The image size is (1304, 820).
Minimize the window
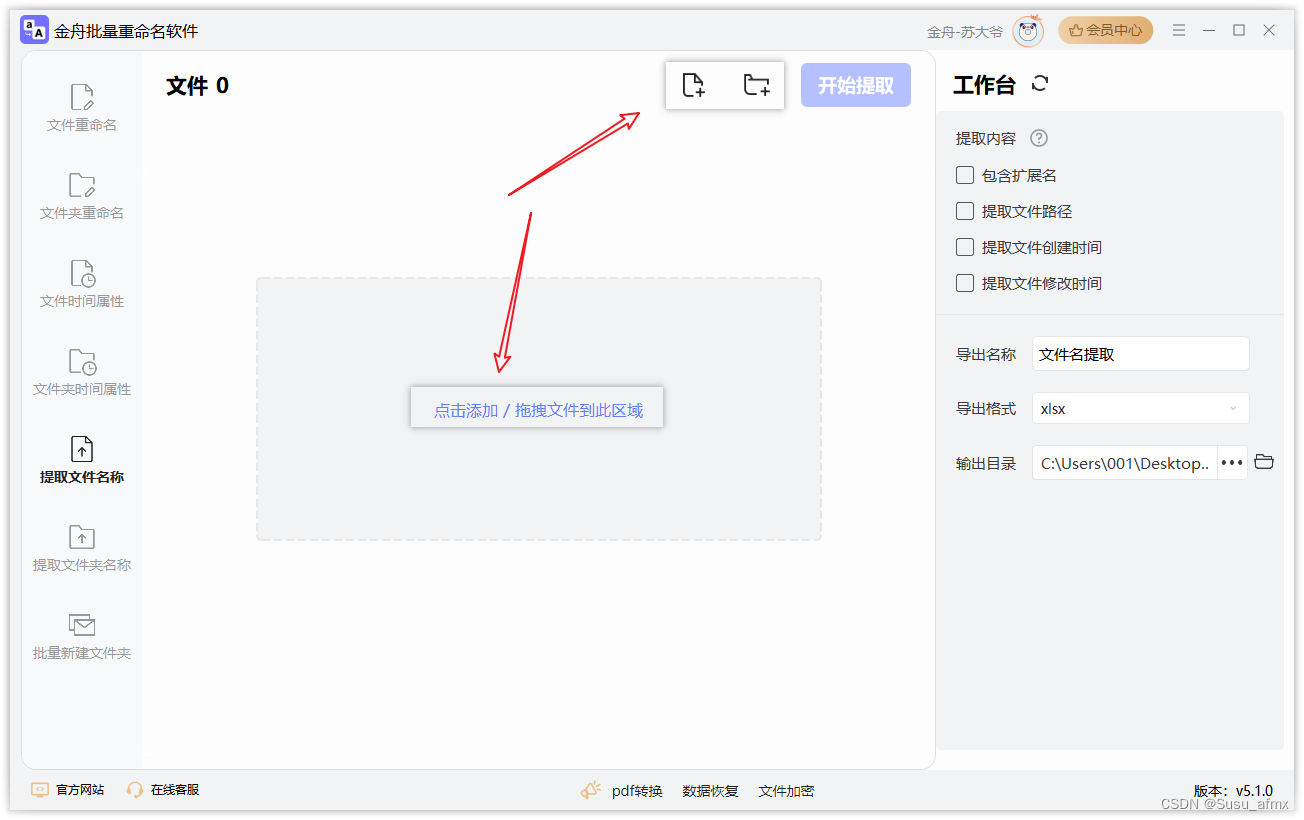1209,31
